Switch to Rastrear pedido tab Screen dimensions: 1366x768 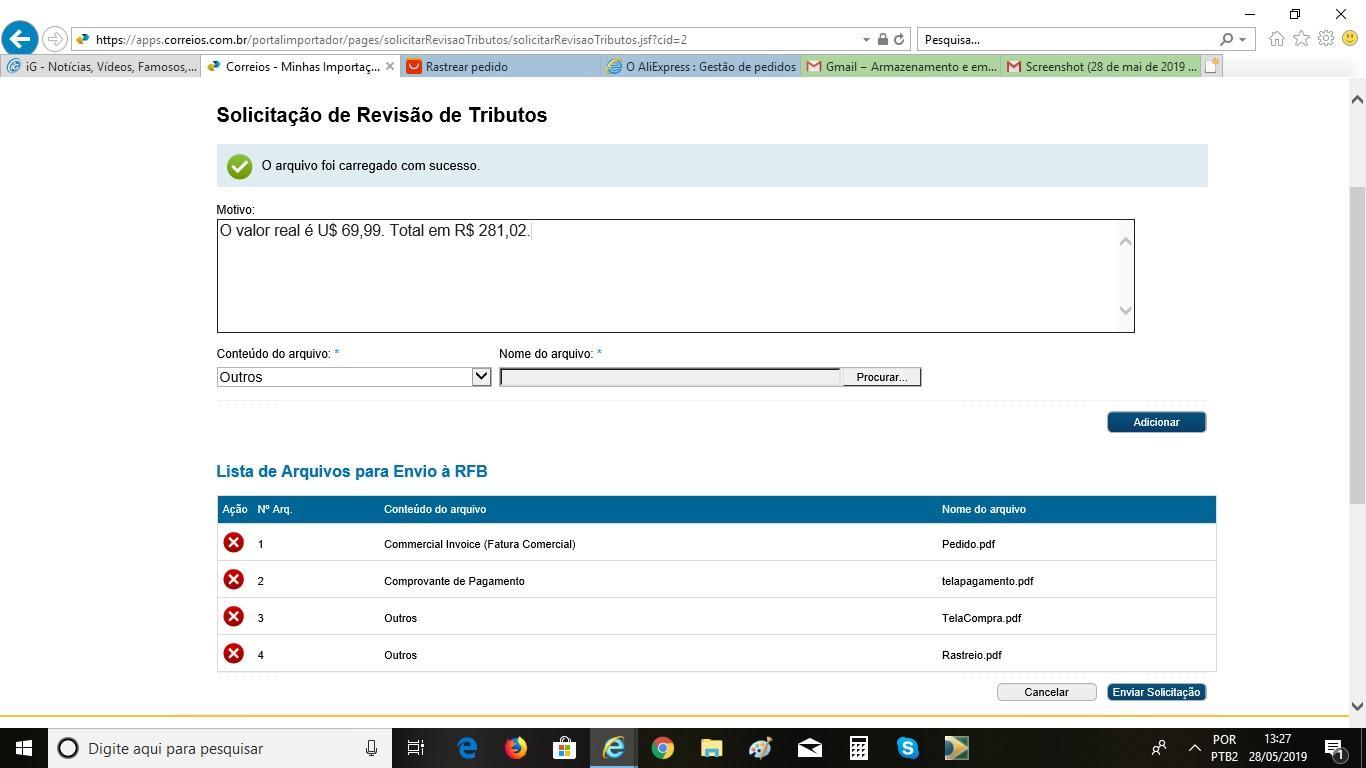[x=500, y=67]
